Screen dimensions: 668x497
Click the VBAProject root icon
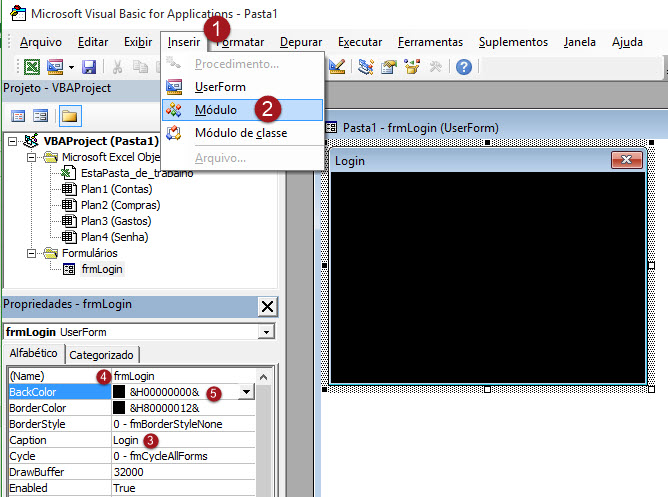31,140
